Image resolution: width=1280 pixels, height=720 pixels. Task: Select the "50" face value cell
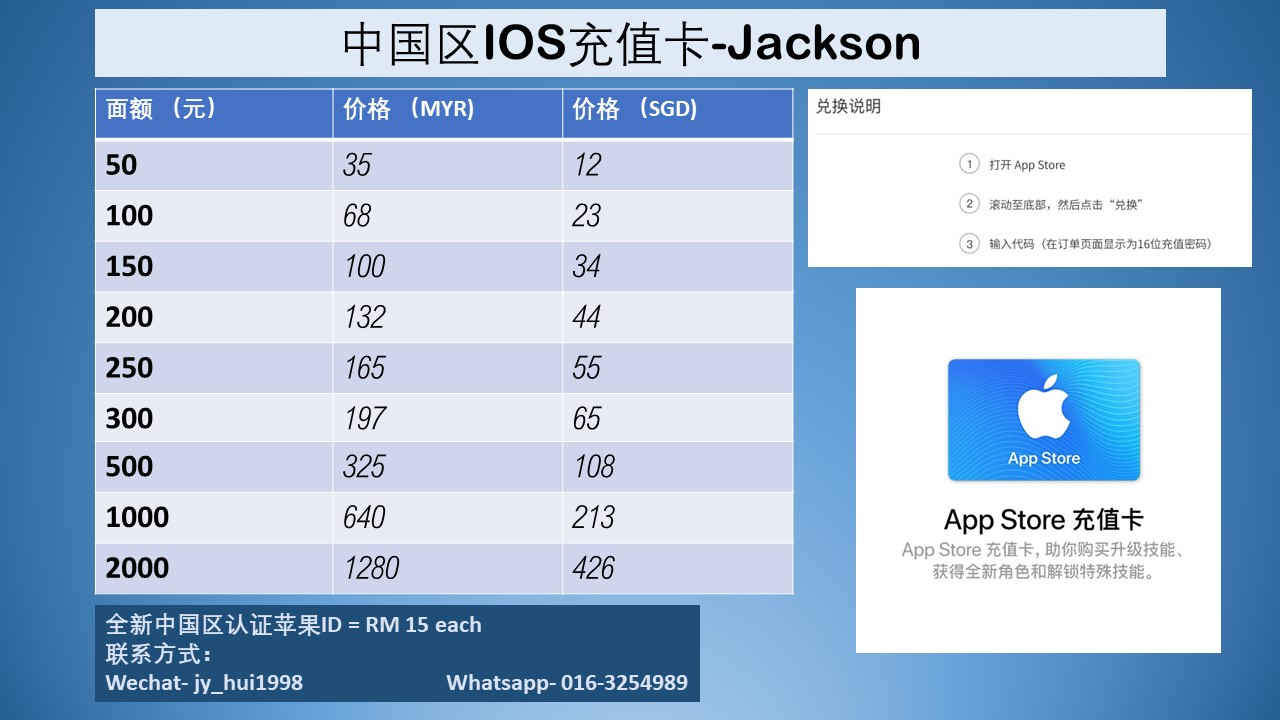coord(214,165)
